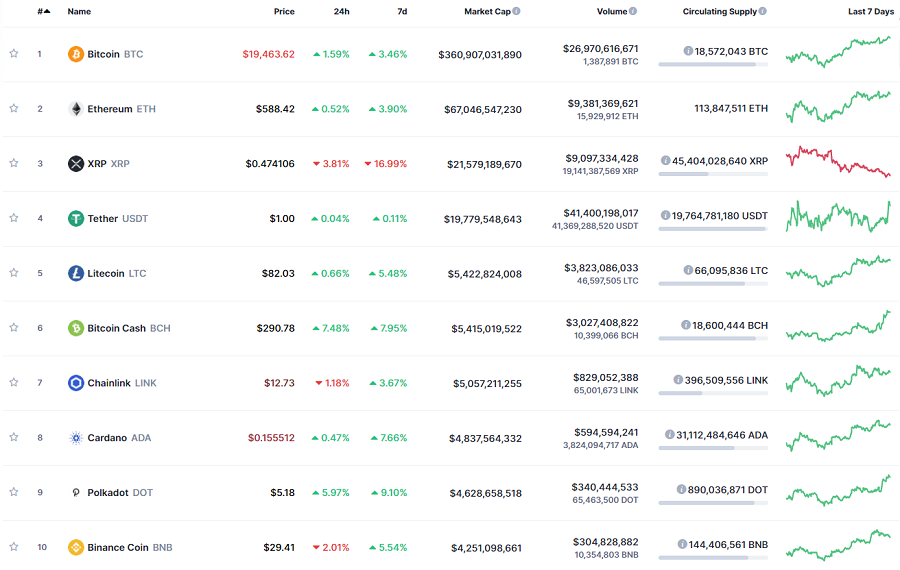900x570 pixels.
Task: Sort by Circulating Supply header
Action: coord(720,11)
